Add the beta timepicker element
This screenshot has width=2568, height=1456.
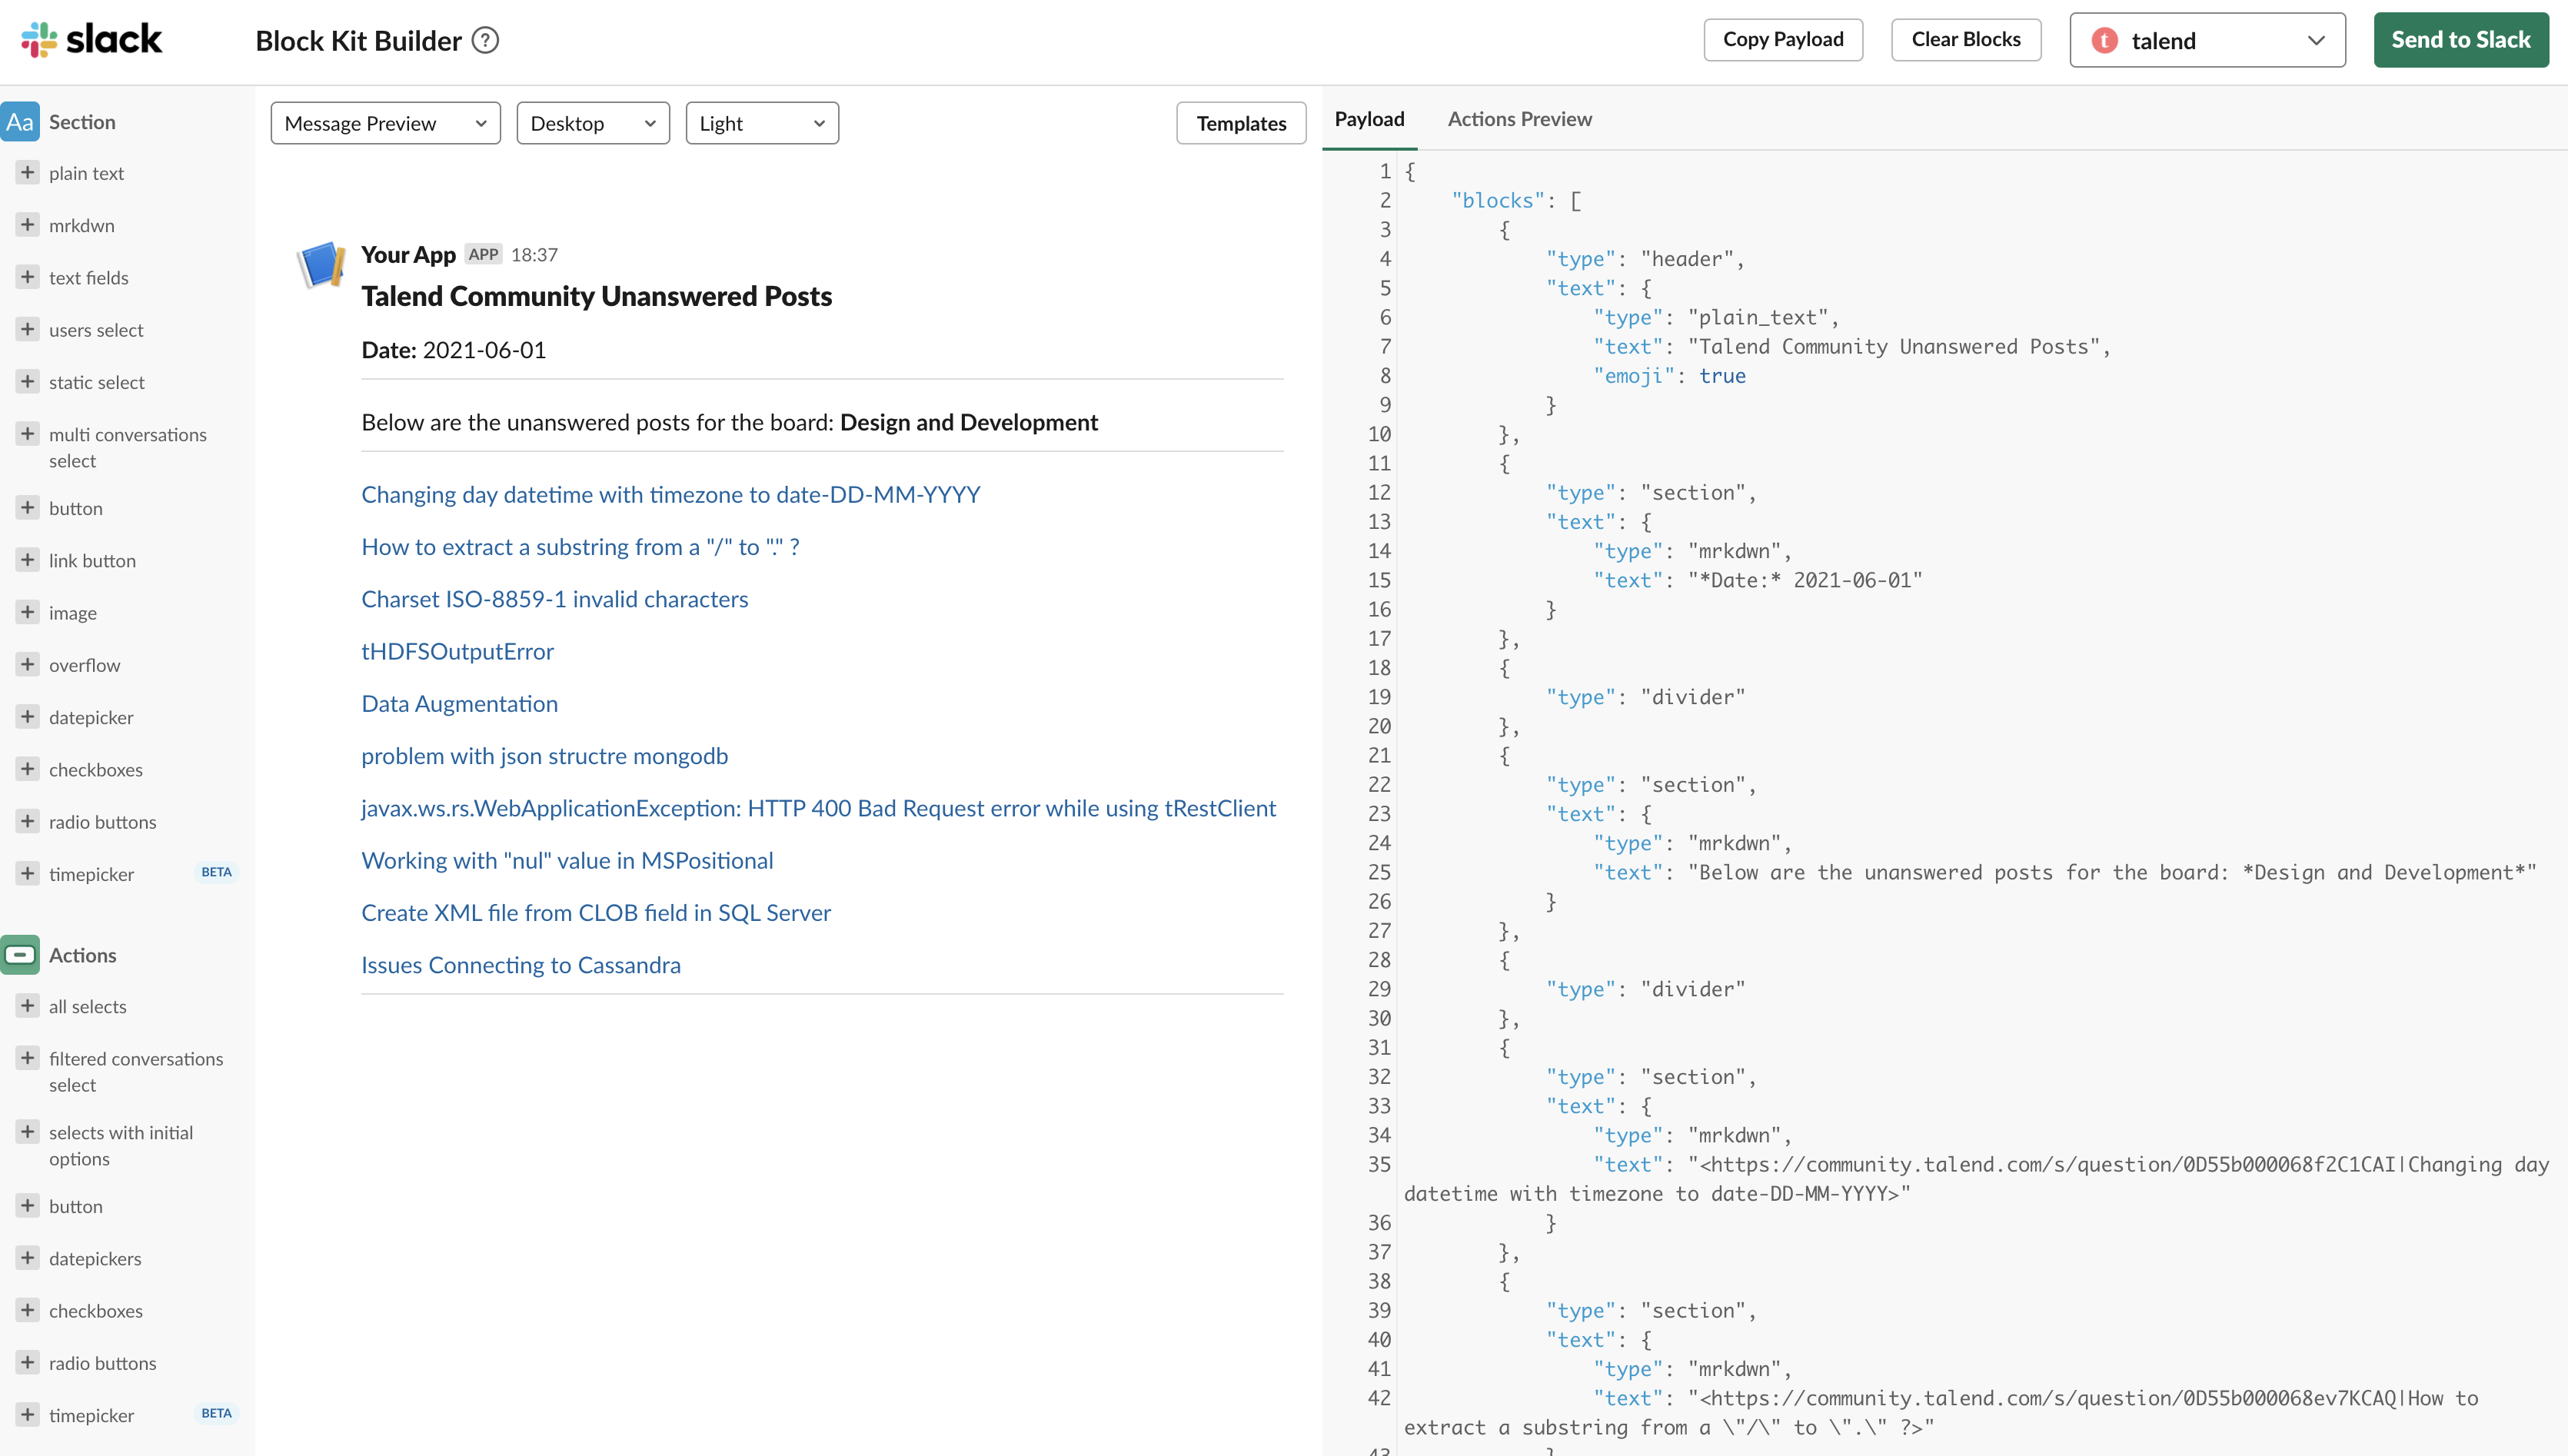(91, 873)
